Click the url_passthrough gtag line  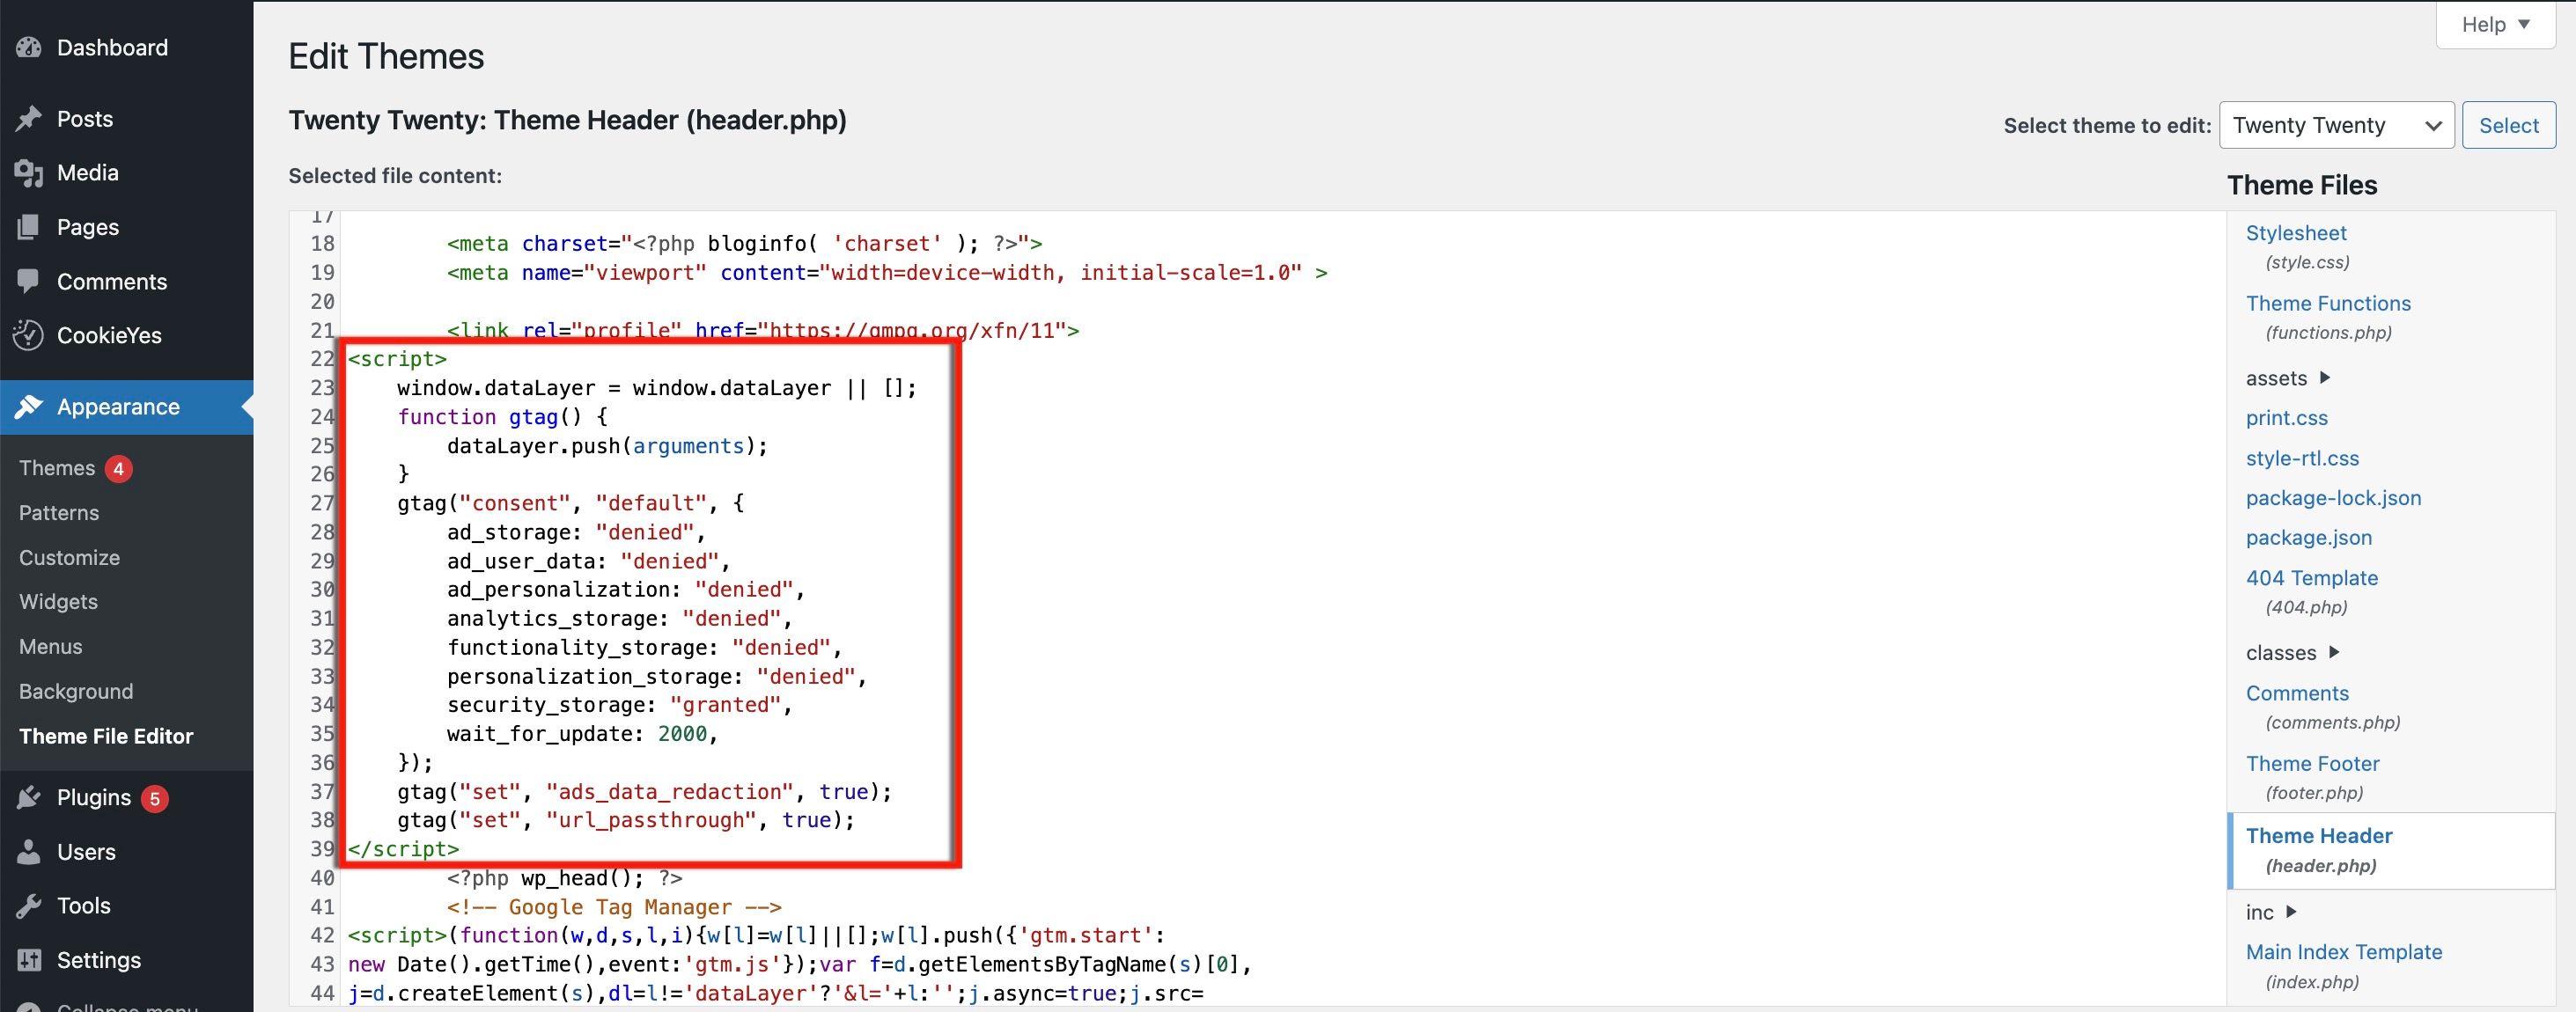(626, 820)
